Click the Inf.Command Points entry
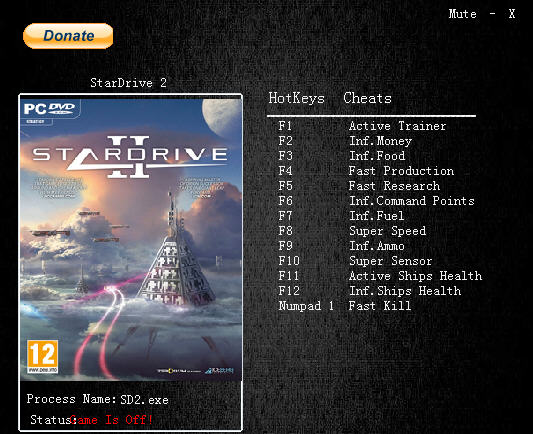 coord(412,201)
